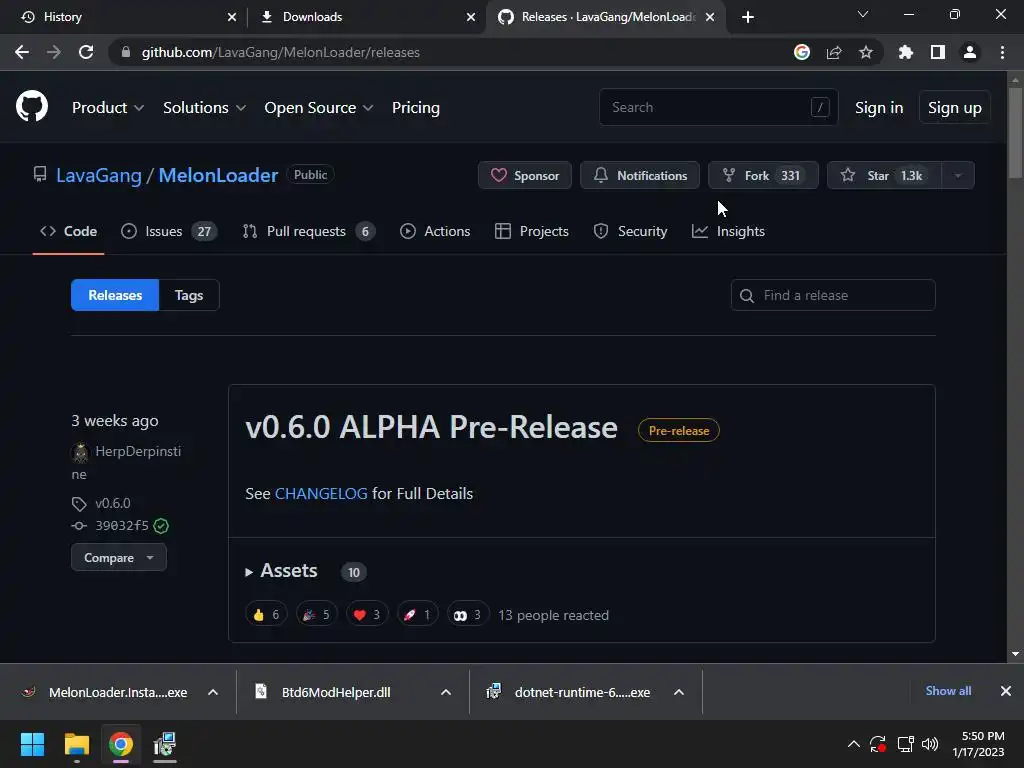Close the downloads bar

pos(1006,691)
